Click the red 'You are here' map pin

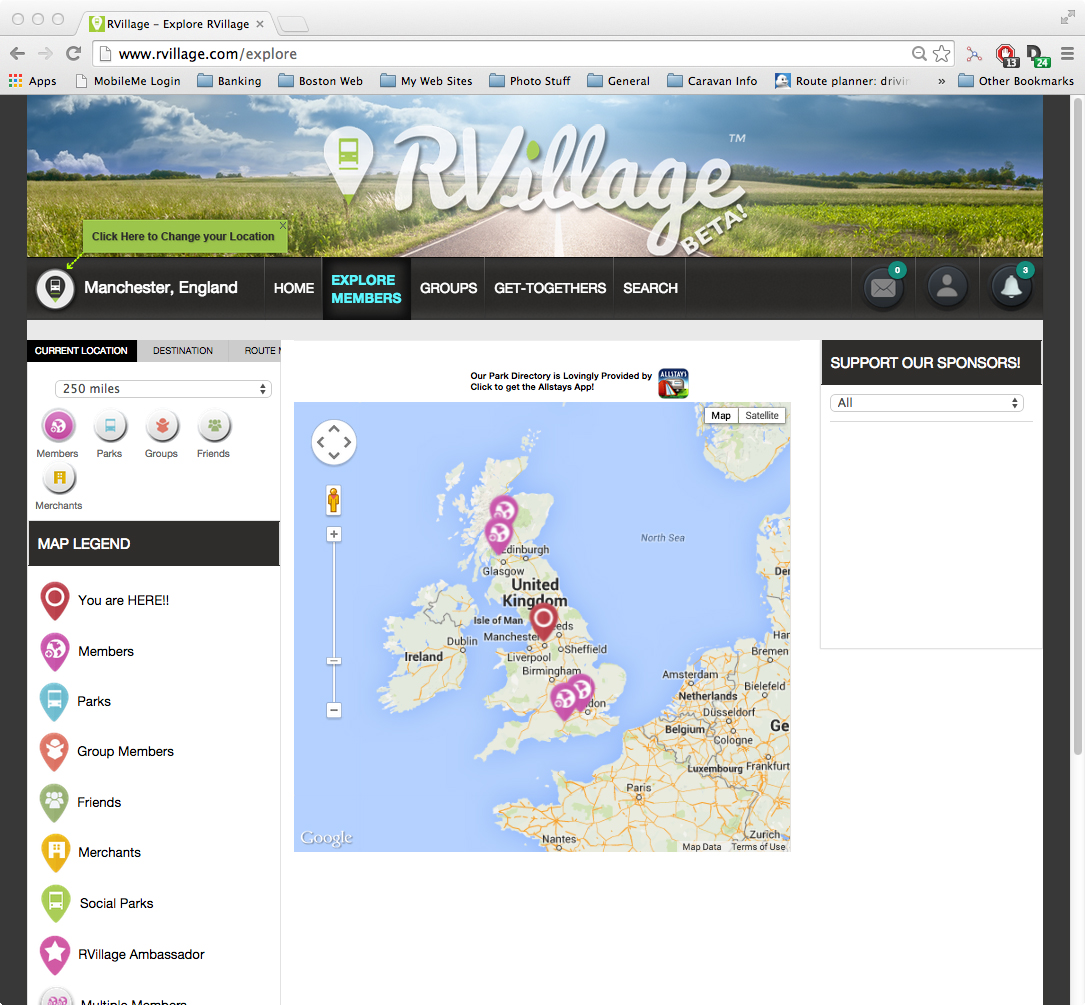click(543, 621)
